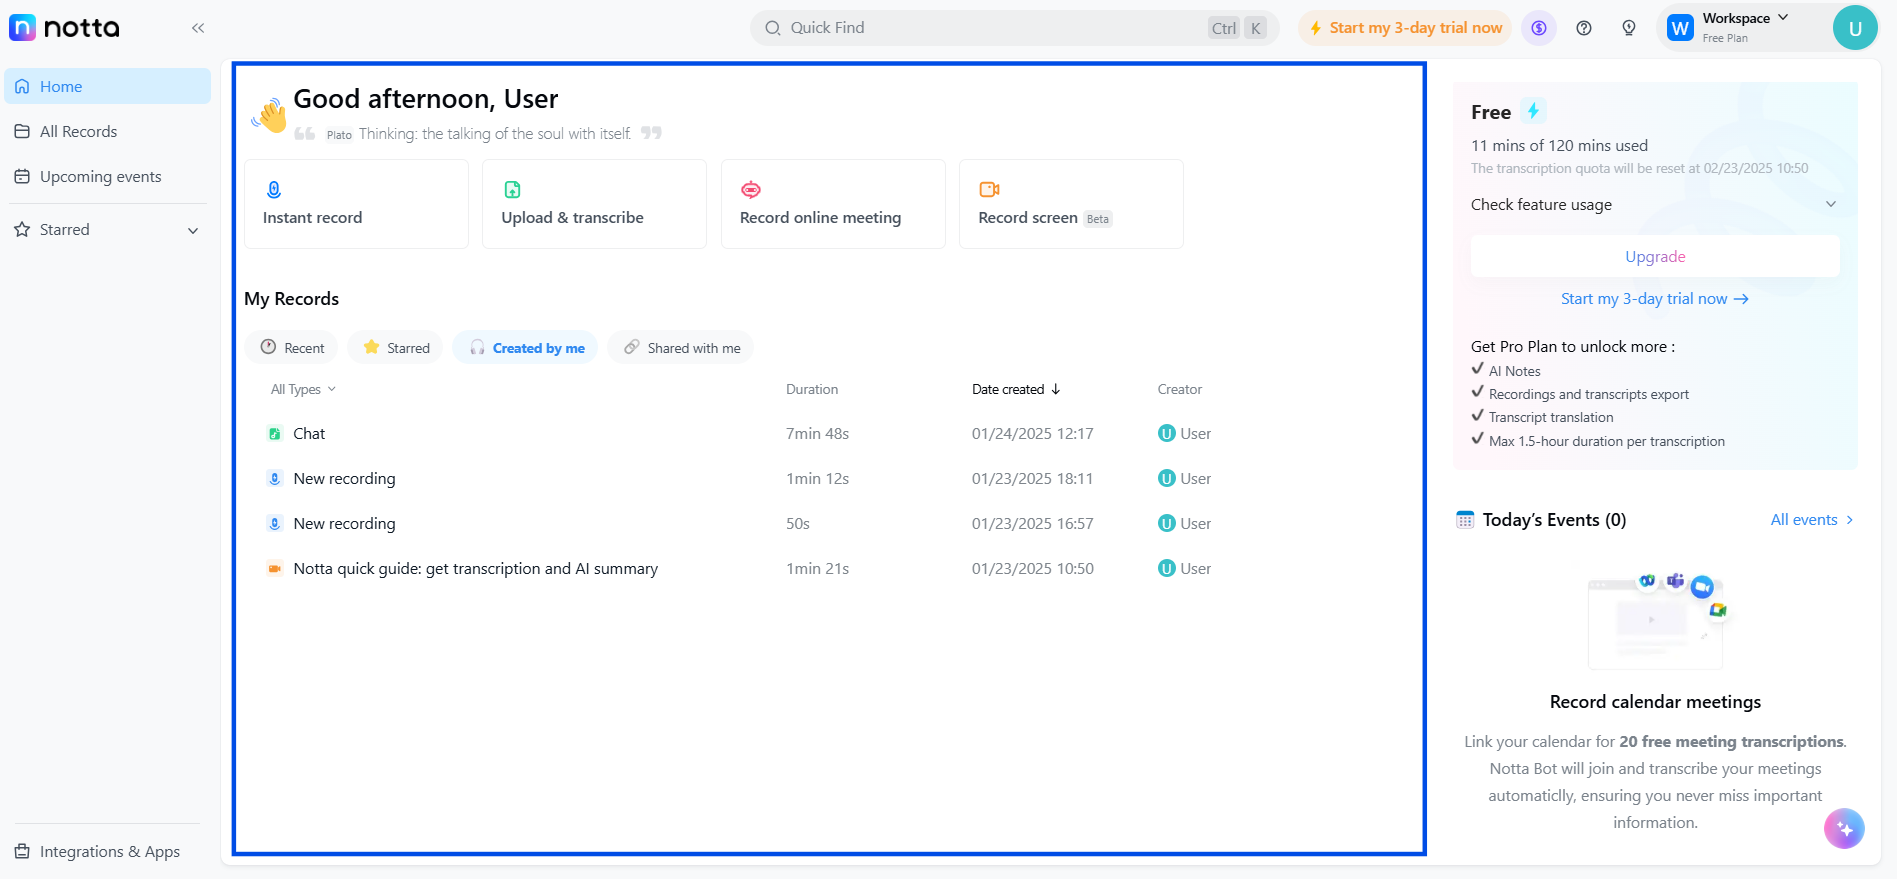
Task: Click the user avatar U in header
Action: pos(1855,28)
